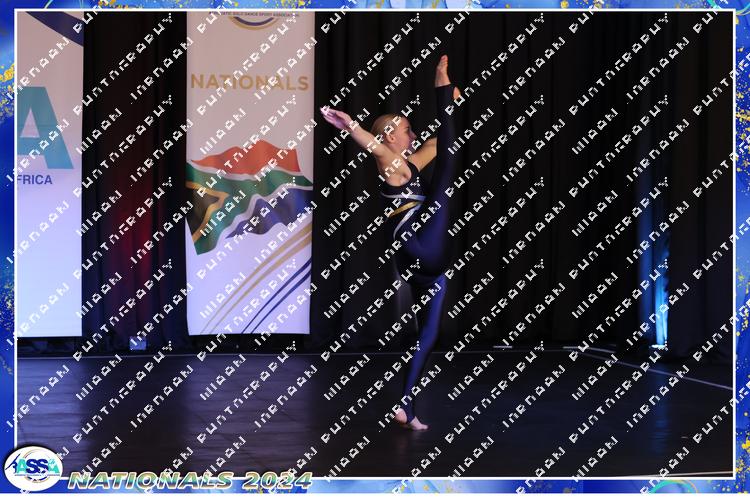Click the AFRICA text on the left banner
Screen dimensions: 750x500
(x=38, y=180)
